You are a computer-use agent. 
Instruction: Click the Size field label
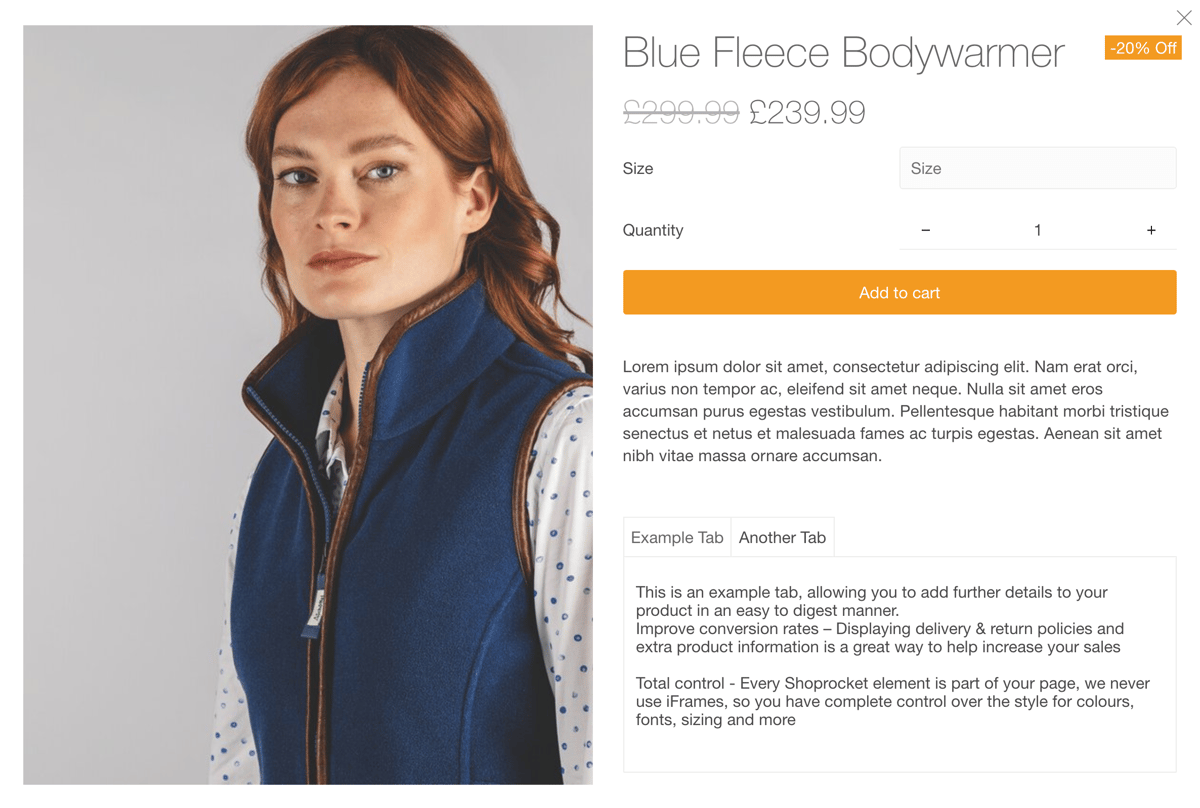click(x=638, y=168)
